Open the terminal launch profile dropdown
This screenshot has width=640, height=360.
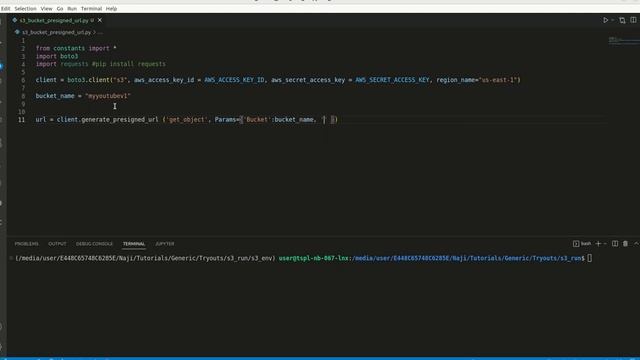coord(605,244)
